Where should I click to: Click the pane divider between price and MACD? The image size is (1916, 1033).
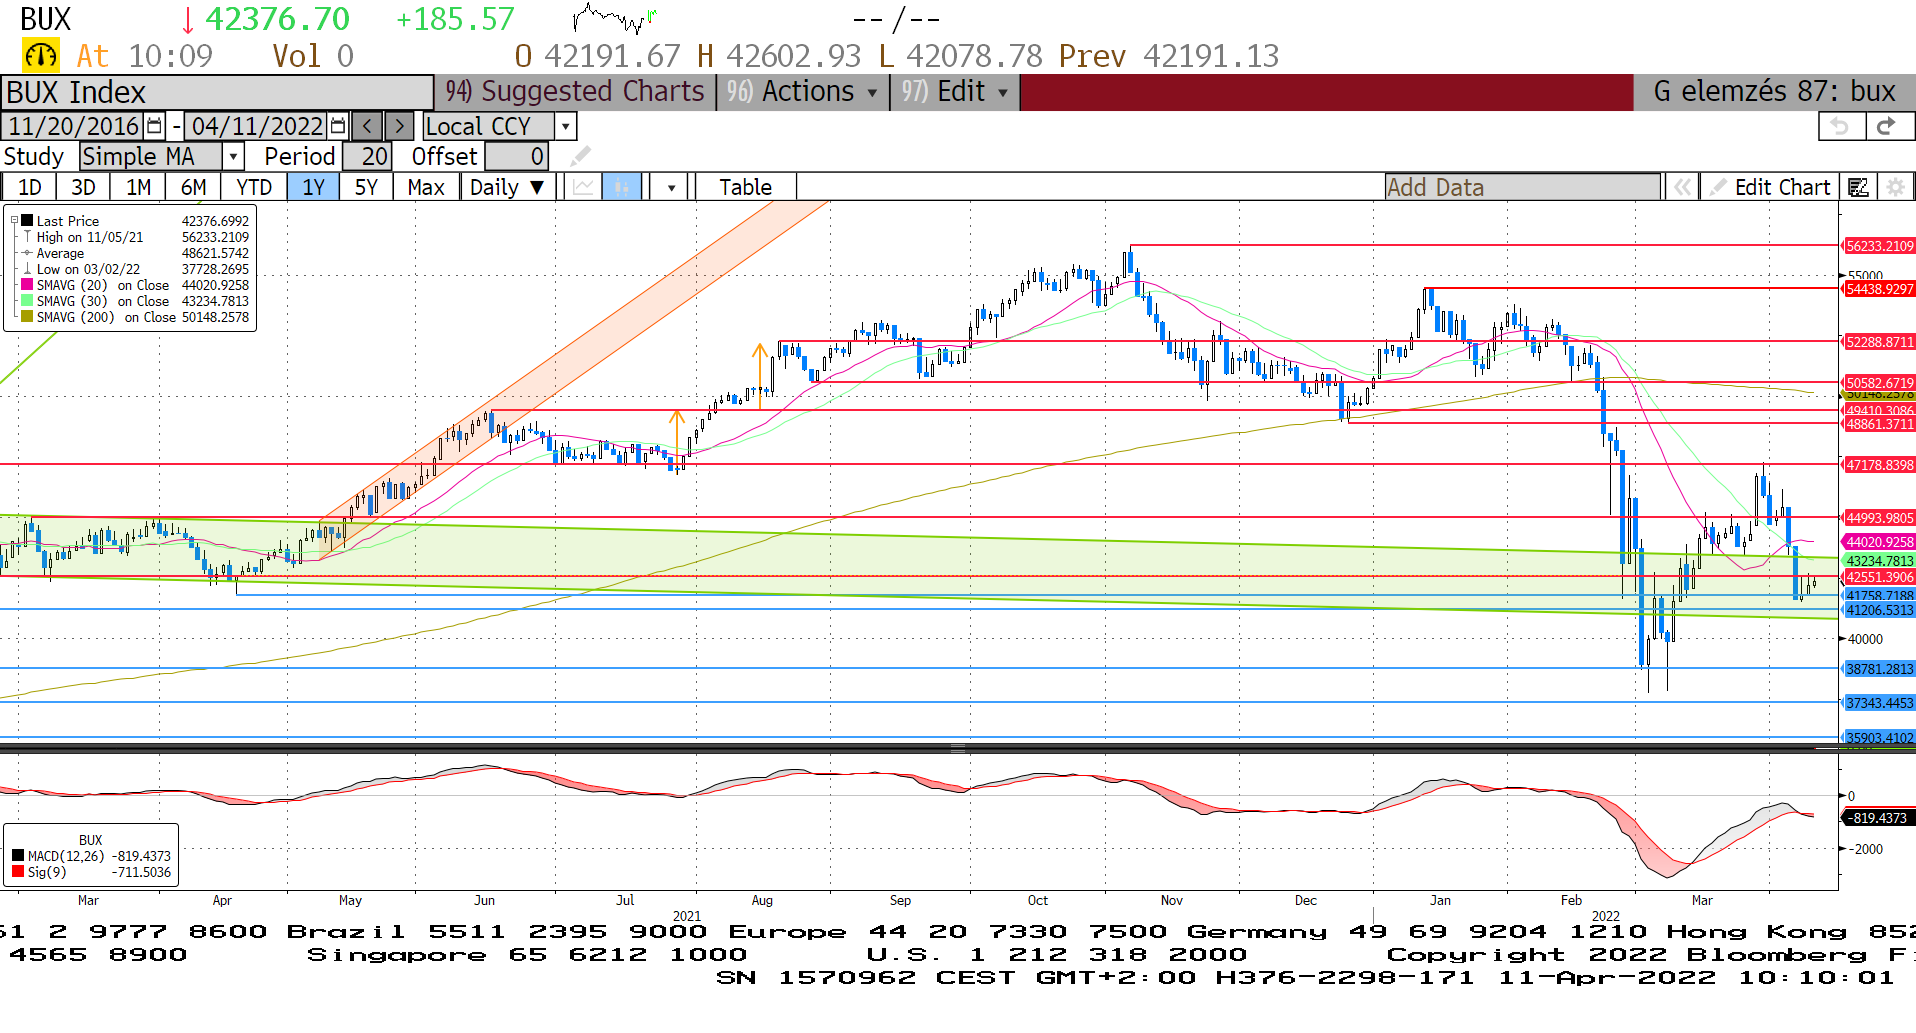tap(958, 748)
